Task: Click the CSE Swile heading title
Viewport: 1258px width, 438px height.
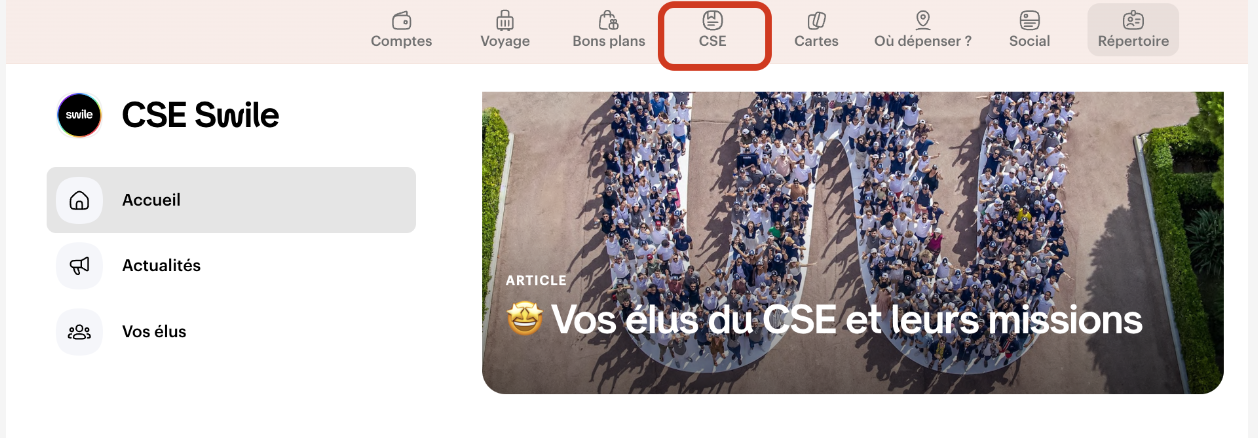Action: pyautogui.click(x=200, y=116)
